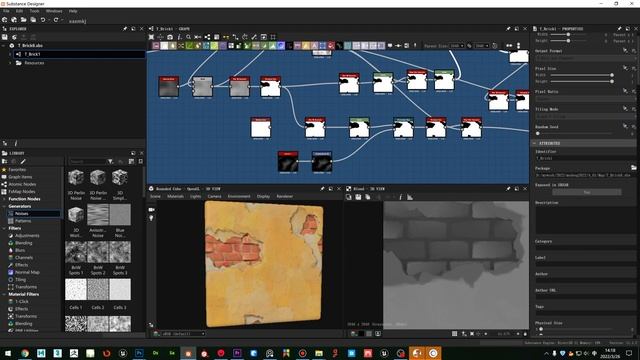Click the copy icon in 2D View toolbar
This screenshot has height=360, width=640.
coord(368,197)
